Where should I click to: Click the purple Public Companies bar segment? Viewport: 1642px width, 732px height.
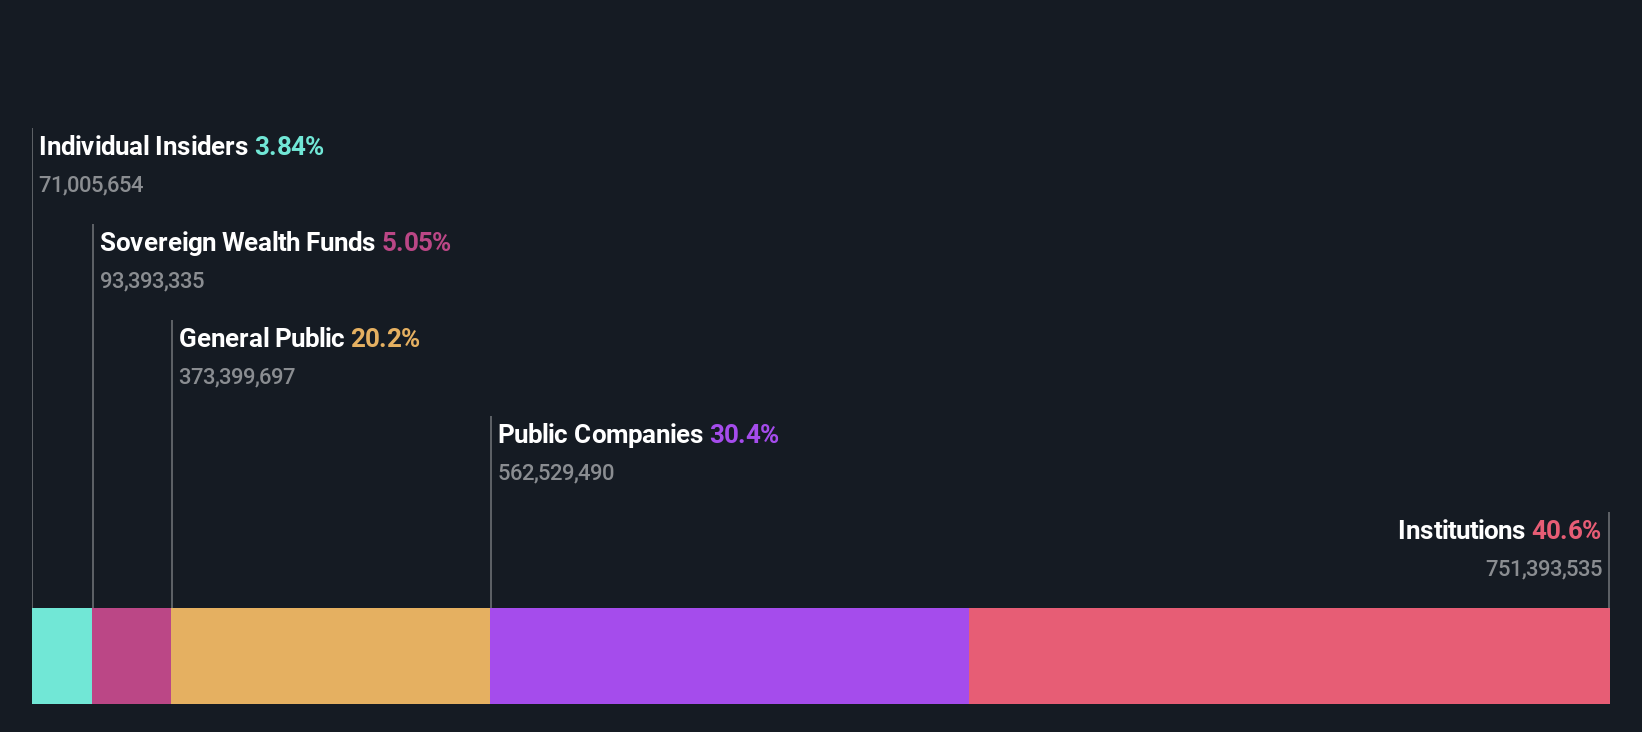pyautogui.click(x=730, y=656)
